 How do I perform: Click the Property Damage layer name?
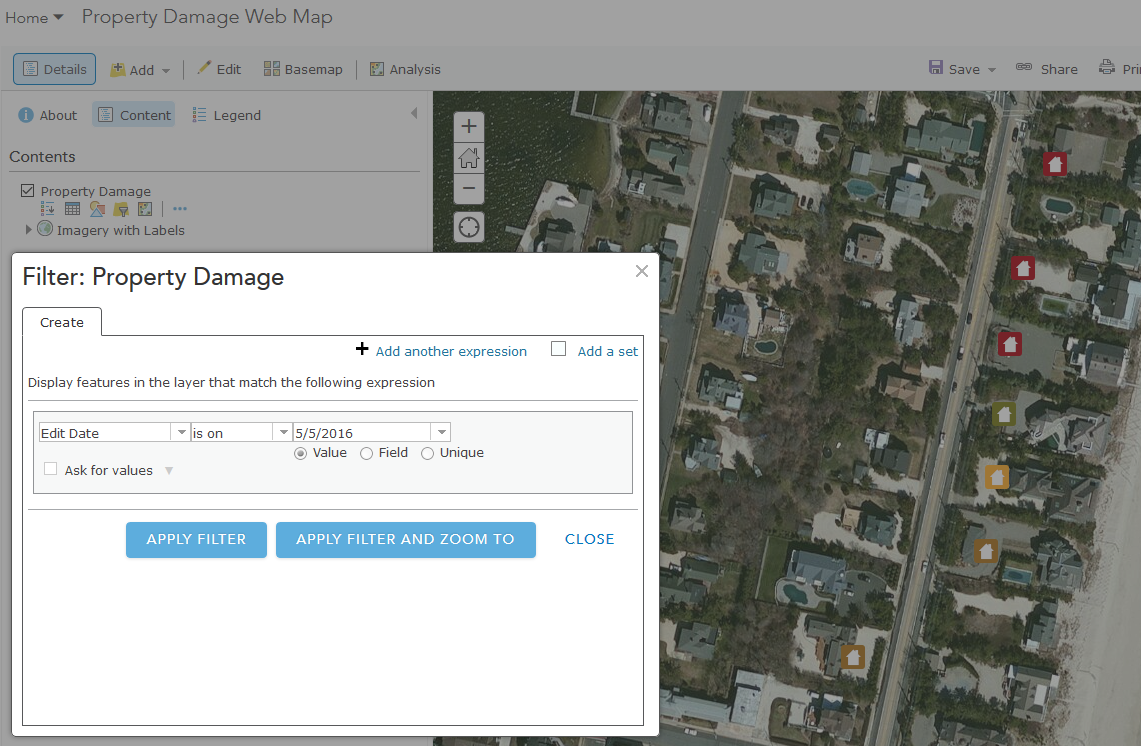[x=95, y=191]
